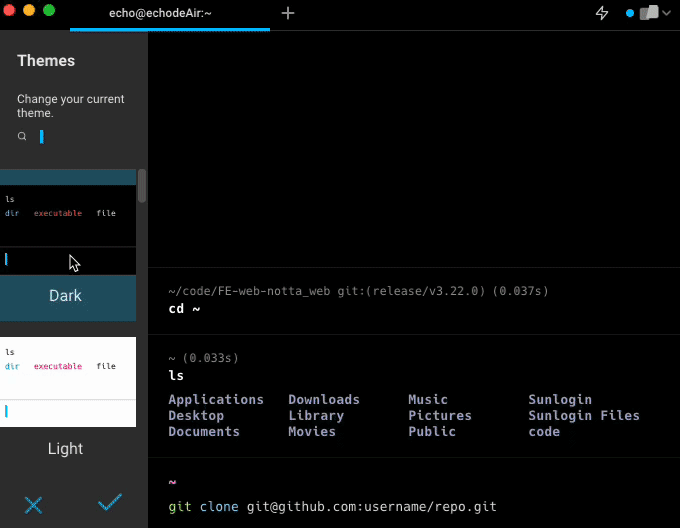Screen dimensions: 680x528
Task: Click the red close window button
Action: pos(9,10)
